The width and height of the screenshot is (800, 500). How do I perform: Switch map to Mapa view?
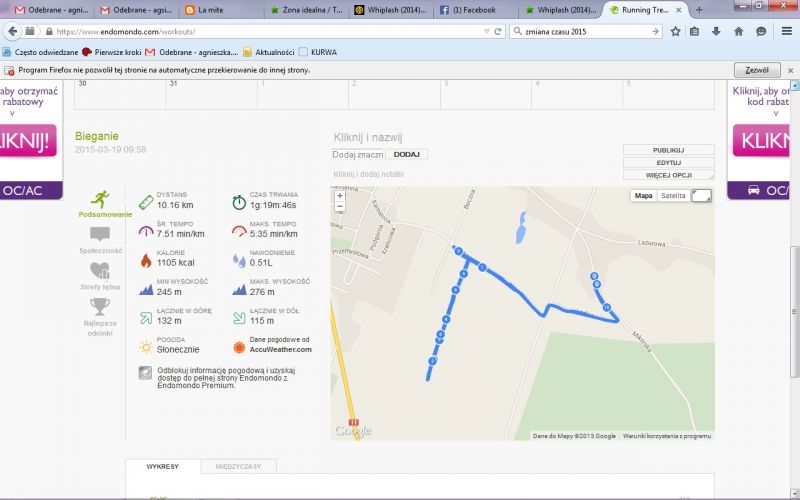(x=643, y=196)
